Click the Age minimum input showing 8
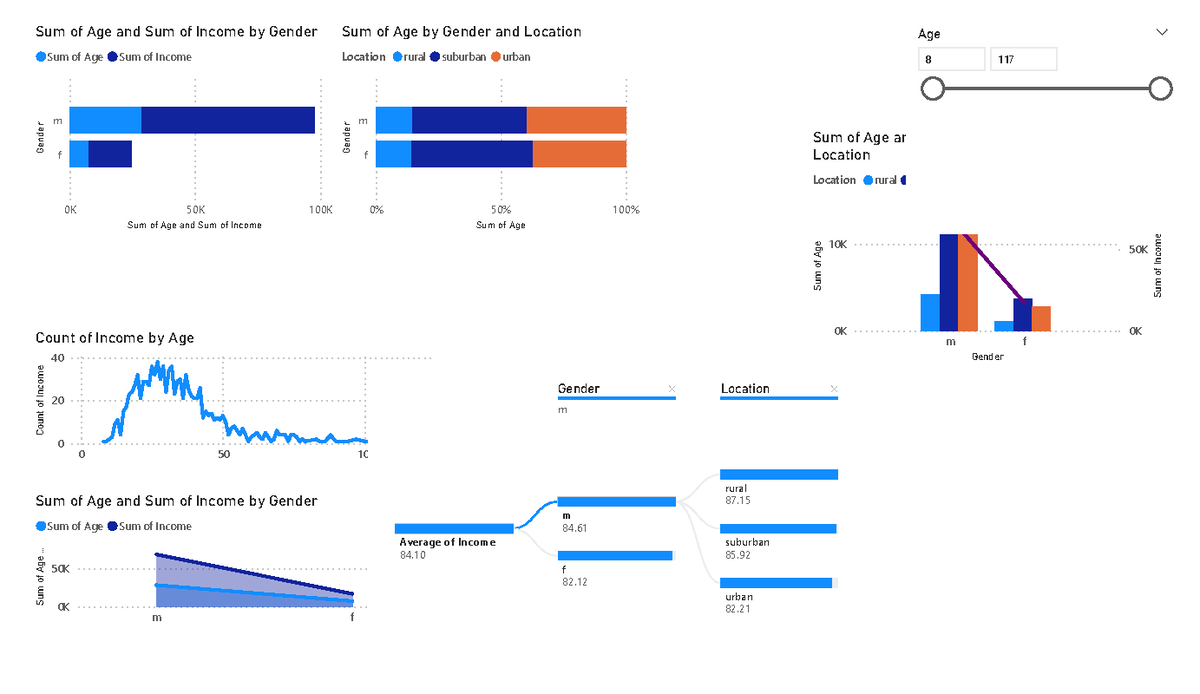 click(950, 59)
